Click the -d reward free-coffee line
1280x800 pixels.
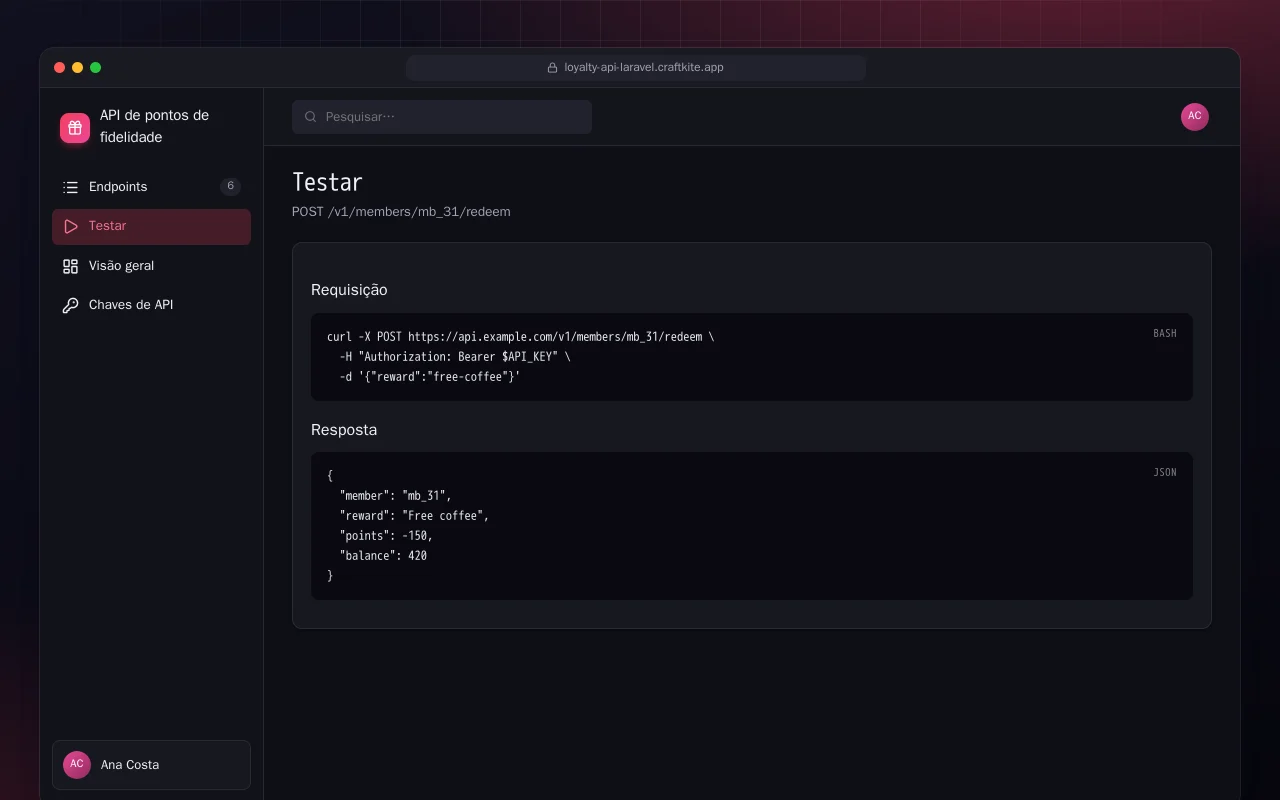click(430, 377)
